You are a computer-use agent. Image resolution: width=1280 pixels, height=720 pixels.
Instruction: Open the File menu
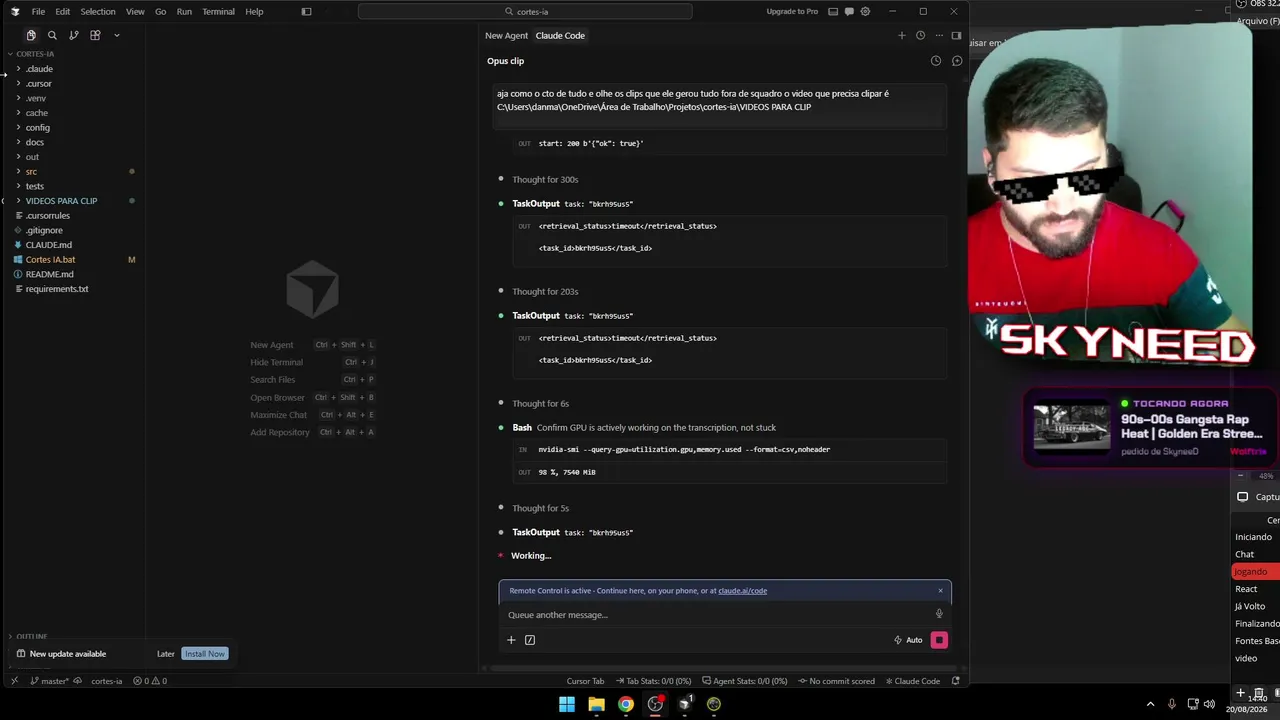(38, 12)
